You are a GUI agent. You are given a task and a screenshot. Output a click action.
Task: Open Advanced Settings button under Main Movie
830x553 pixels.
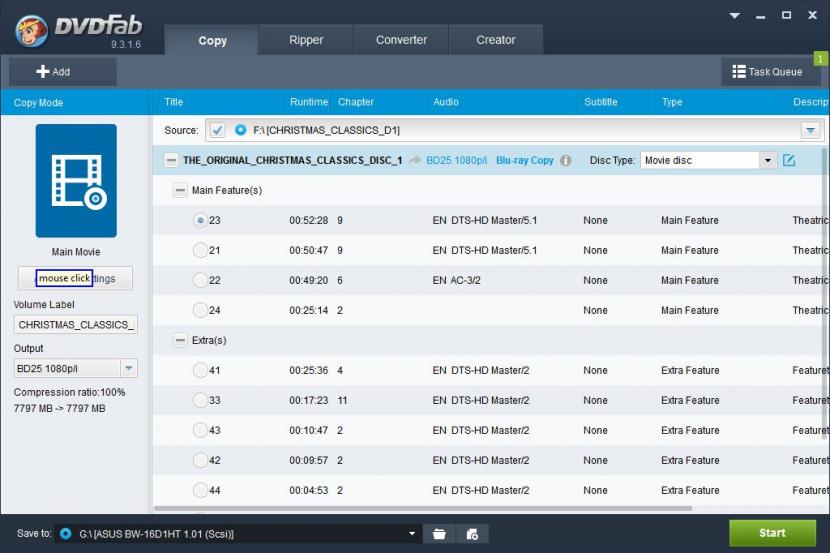[x=75, y=278]
